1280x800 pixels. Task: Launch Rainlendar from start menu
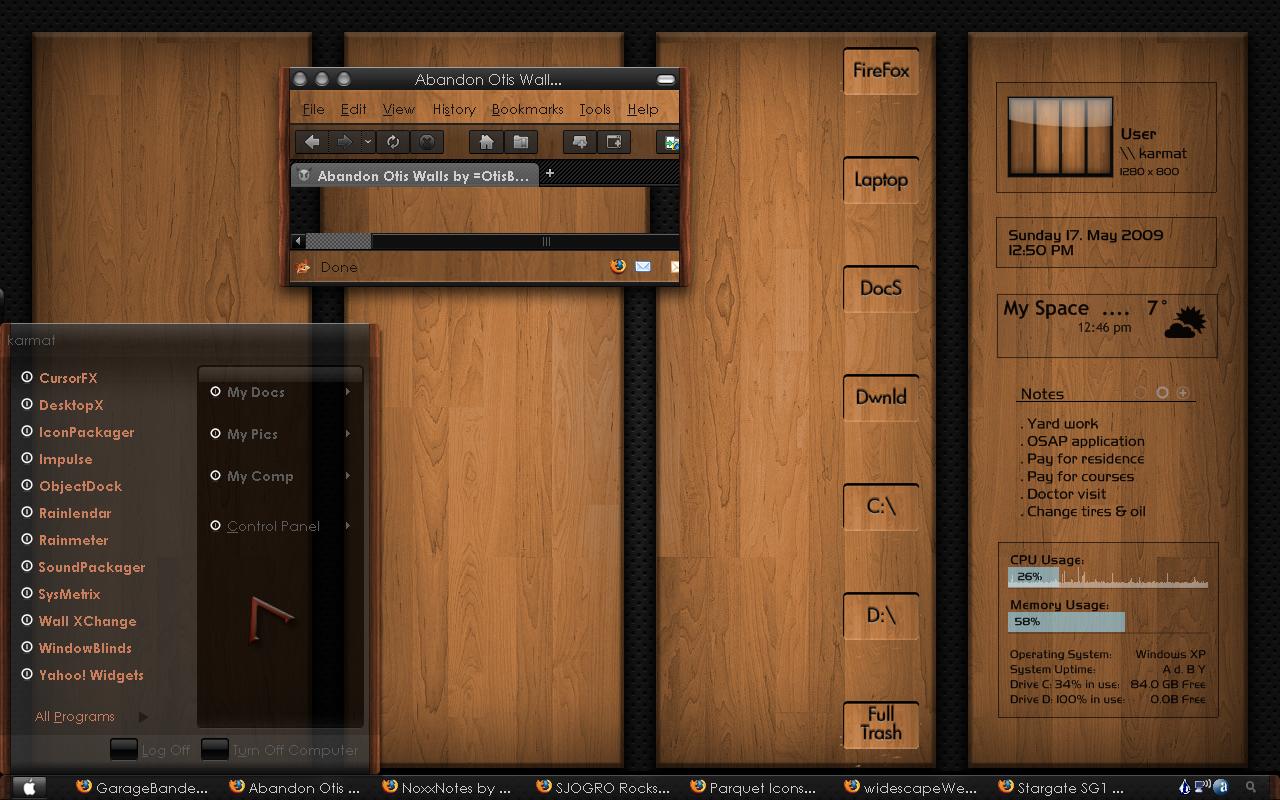click(x=75, y=513)
